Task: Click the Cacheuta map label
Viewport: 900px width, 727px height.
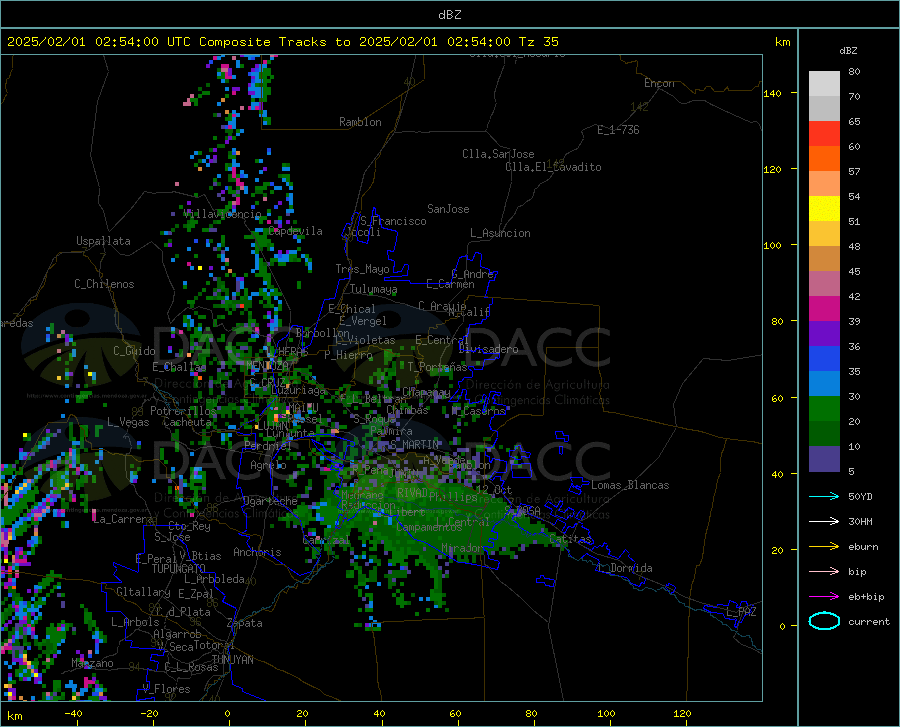Action: coord(188,422)
